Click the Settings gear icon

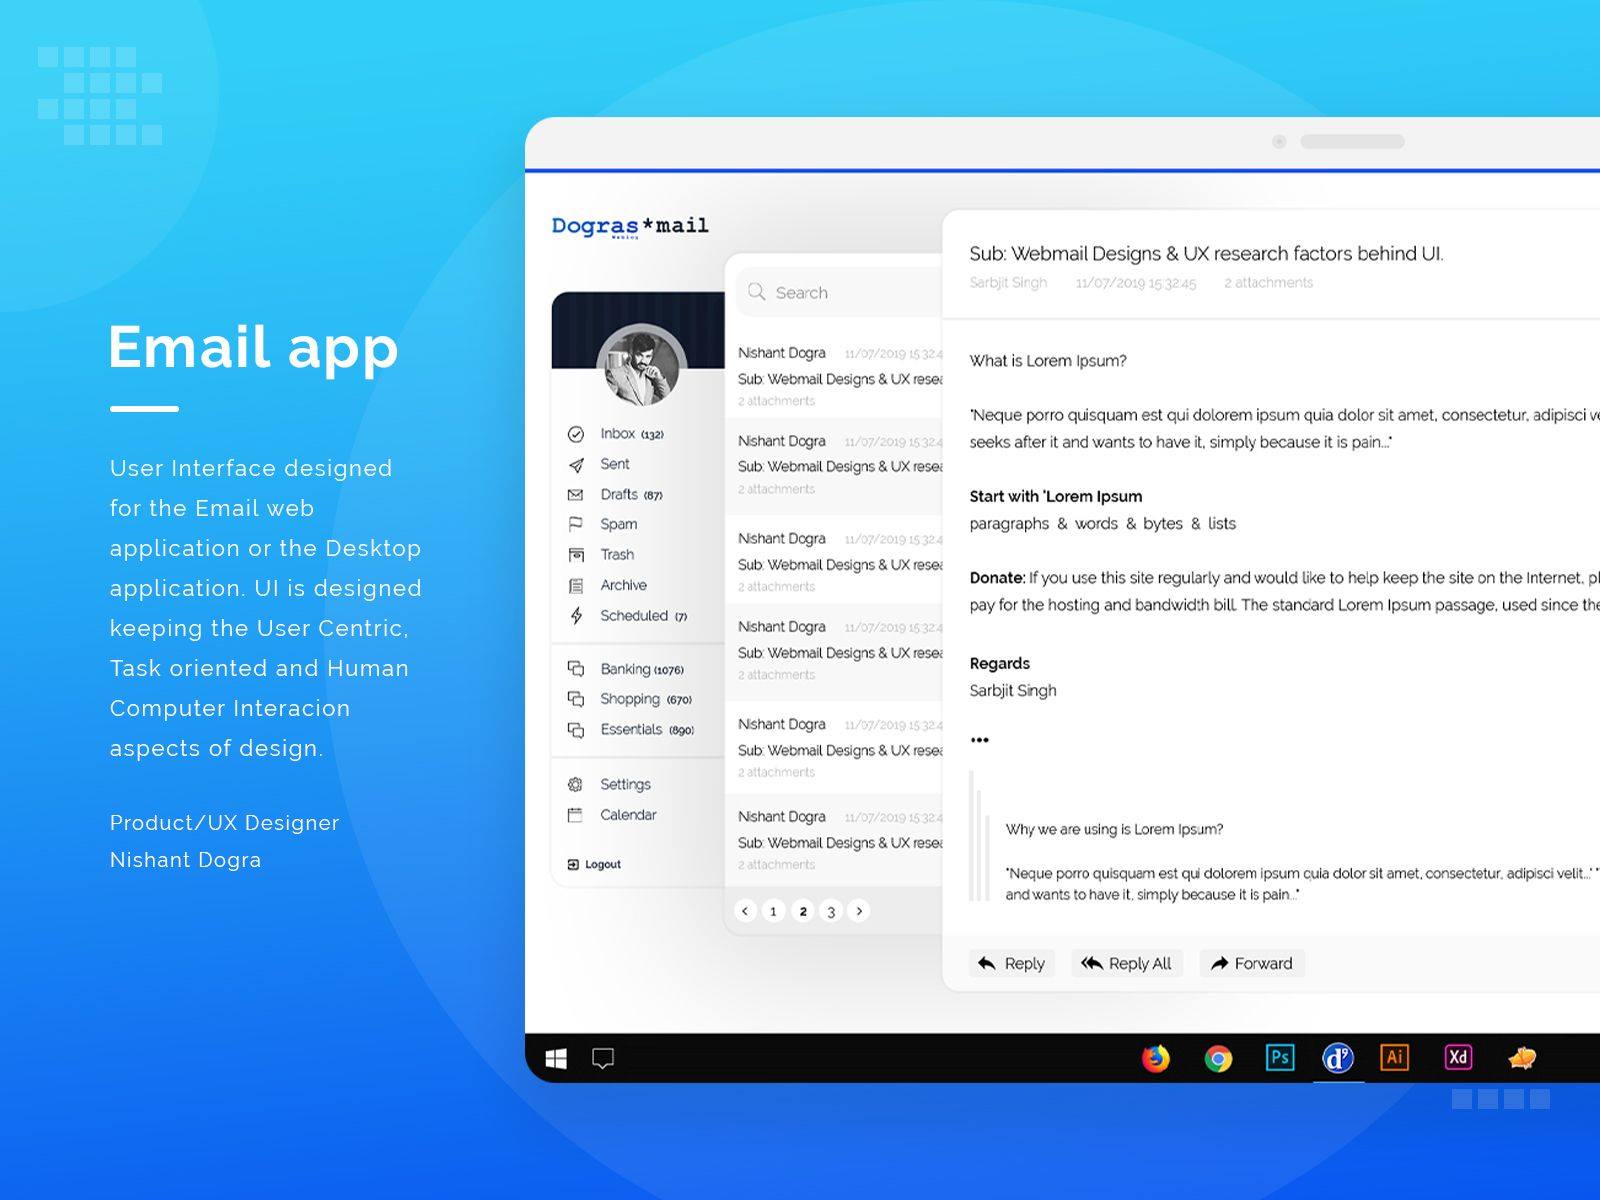576,785
